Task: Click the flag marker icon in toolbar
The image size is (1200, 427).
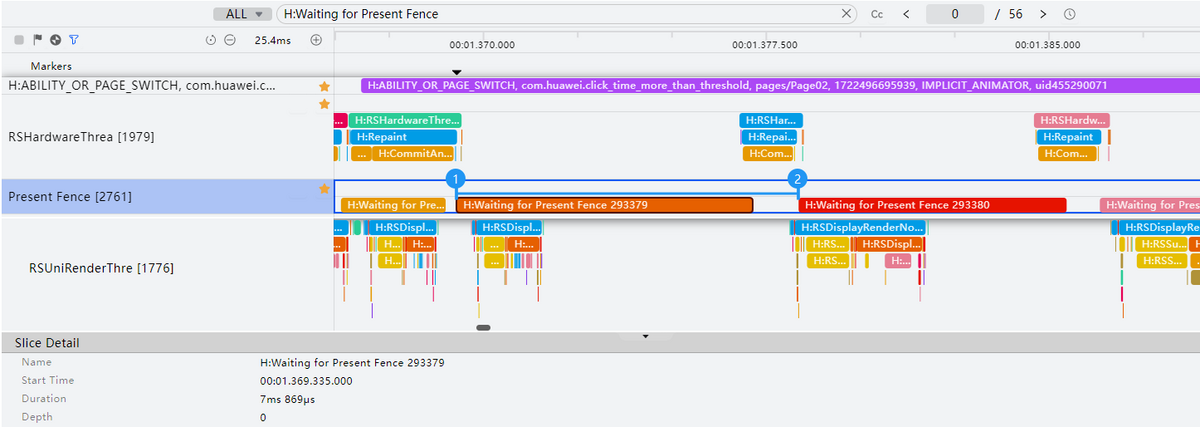Action: [x=38, y=40]
